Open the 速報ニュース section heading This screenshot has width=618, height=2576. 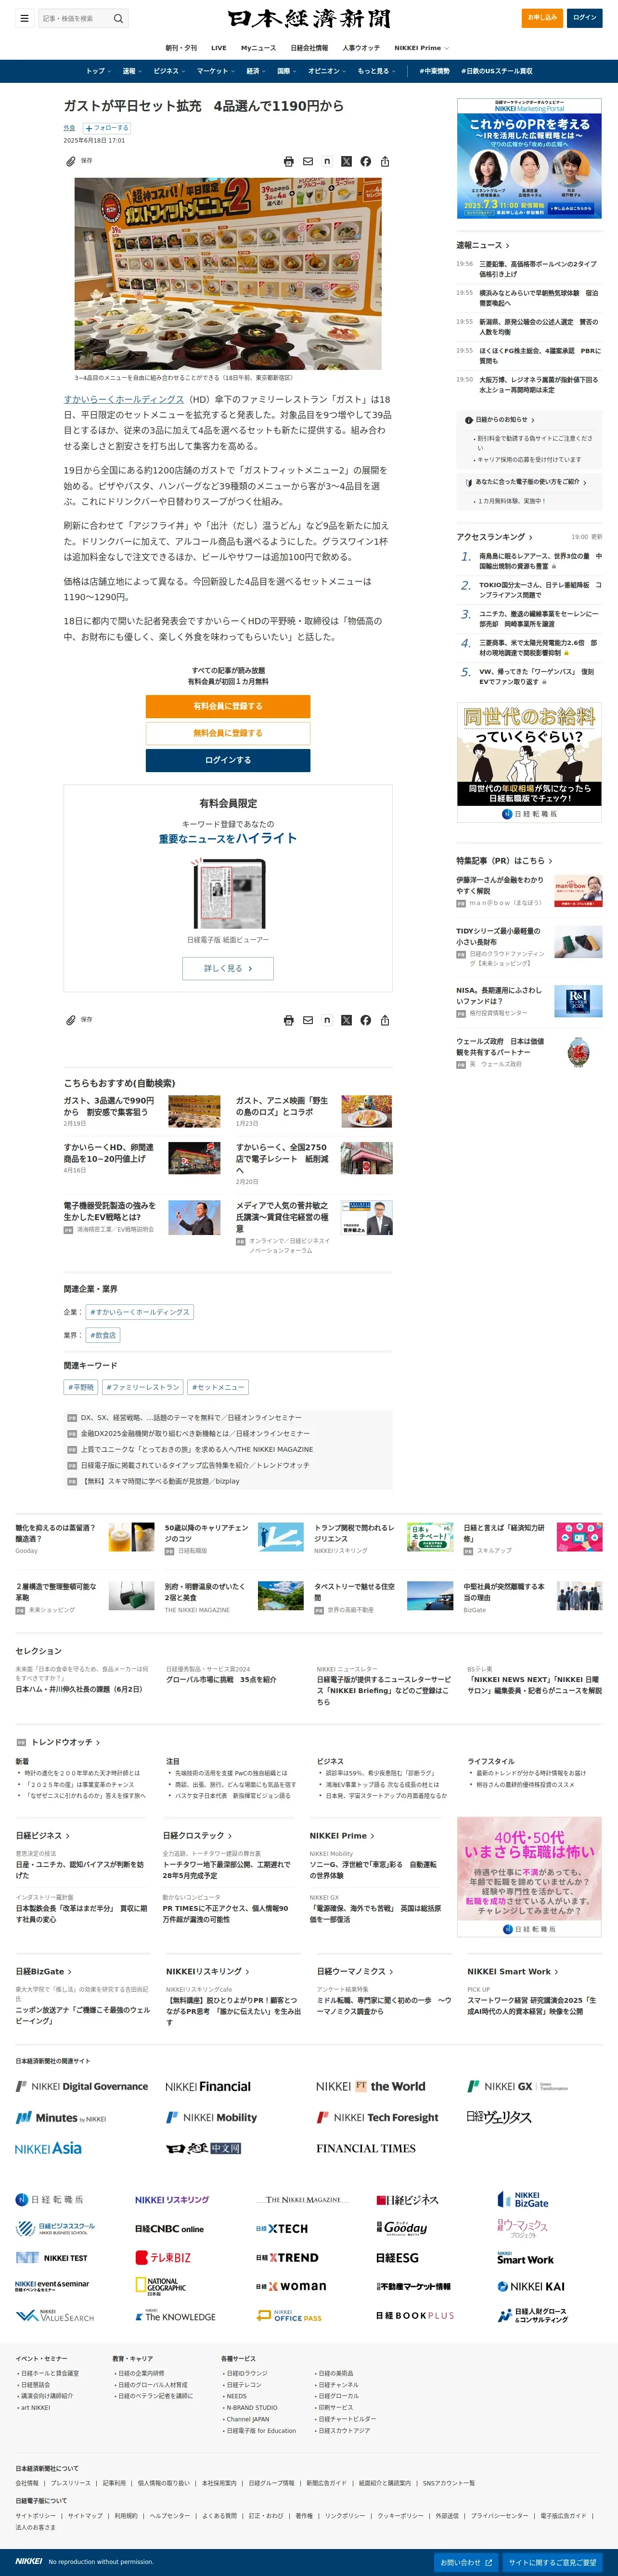pos(483,245)
